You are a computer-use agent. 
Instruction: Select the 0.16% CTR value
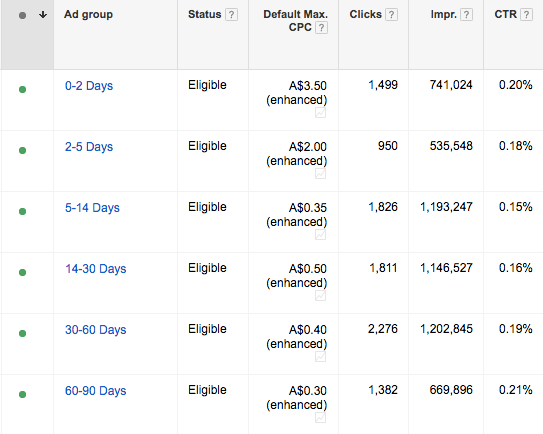pos(515,268)
